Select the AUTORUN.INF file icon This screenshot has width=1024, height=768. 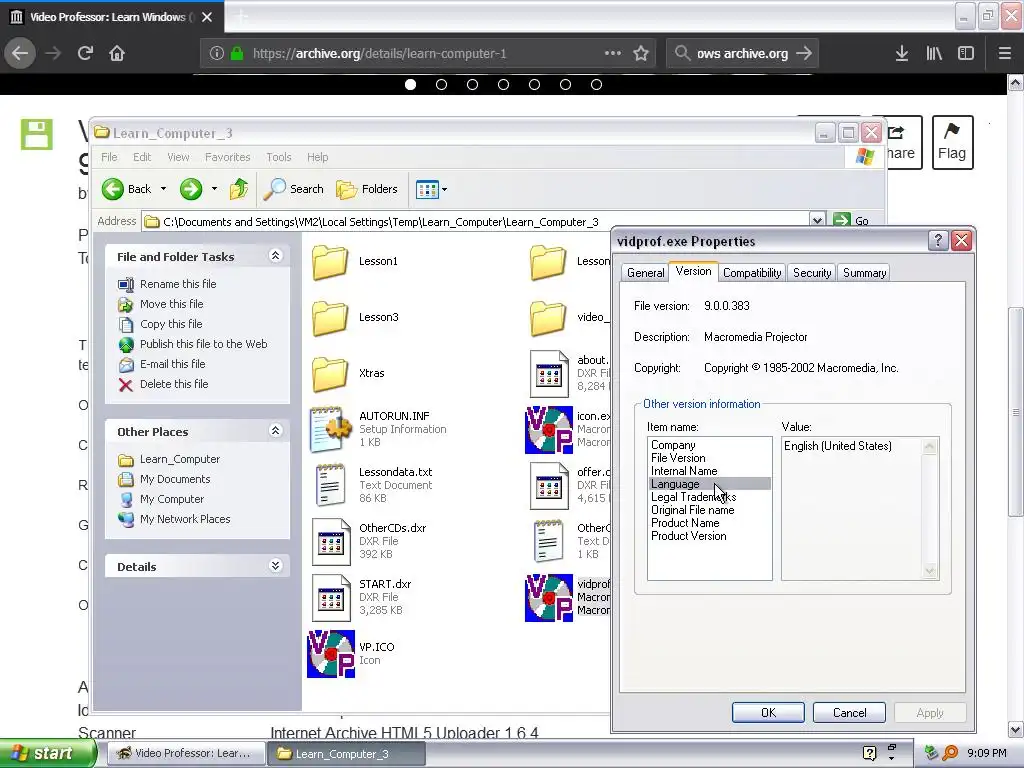coord(330,429)
